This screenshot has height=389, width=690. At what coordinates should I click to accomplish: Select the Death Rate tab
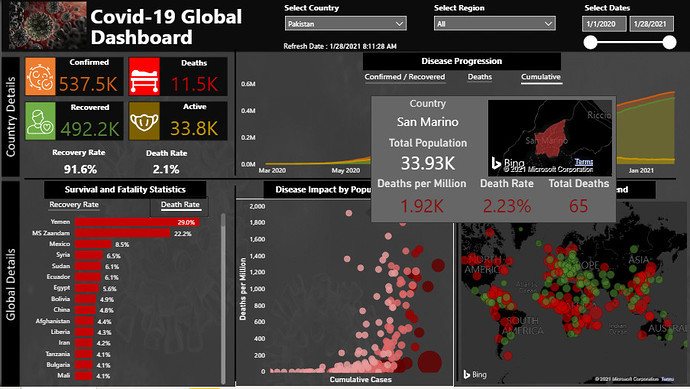(180, 205)
